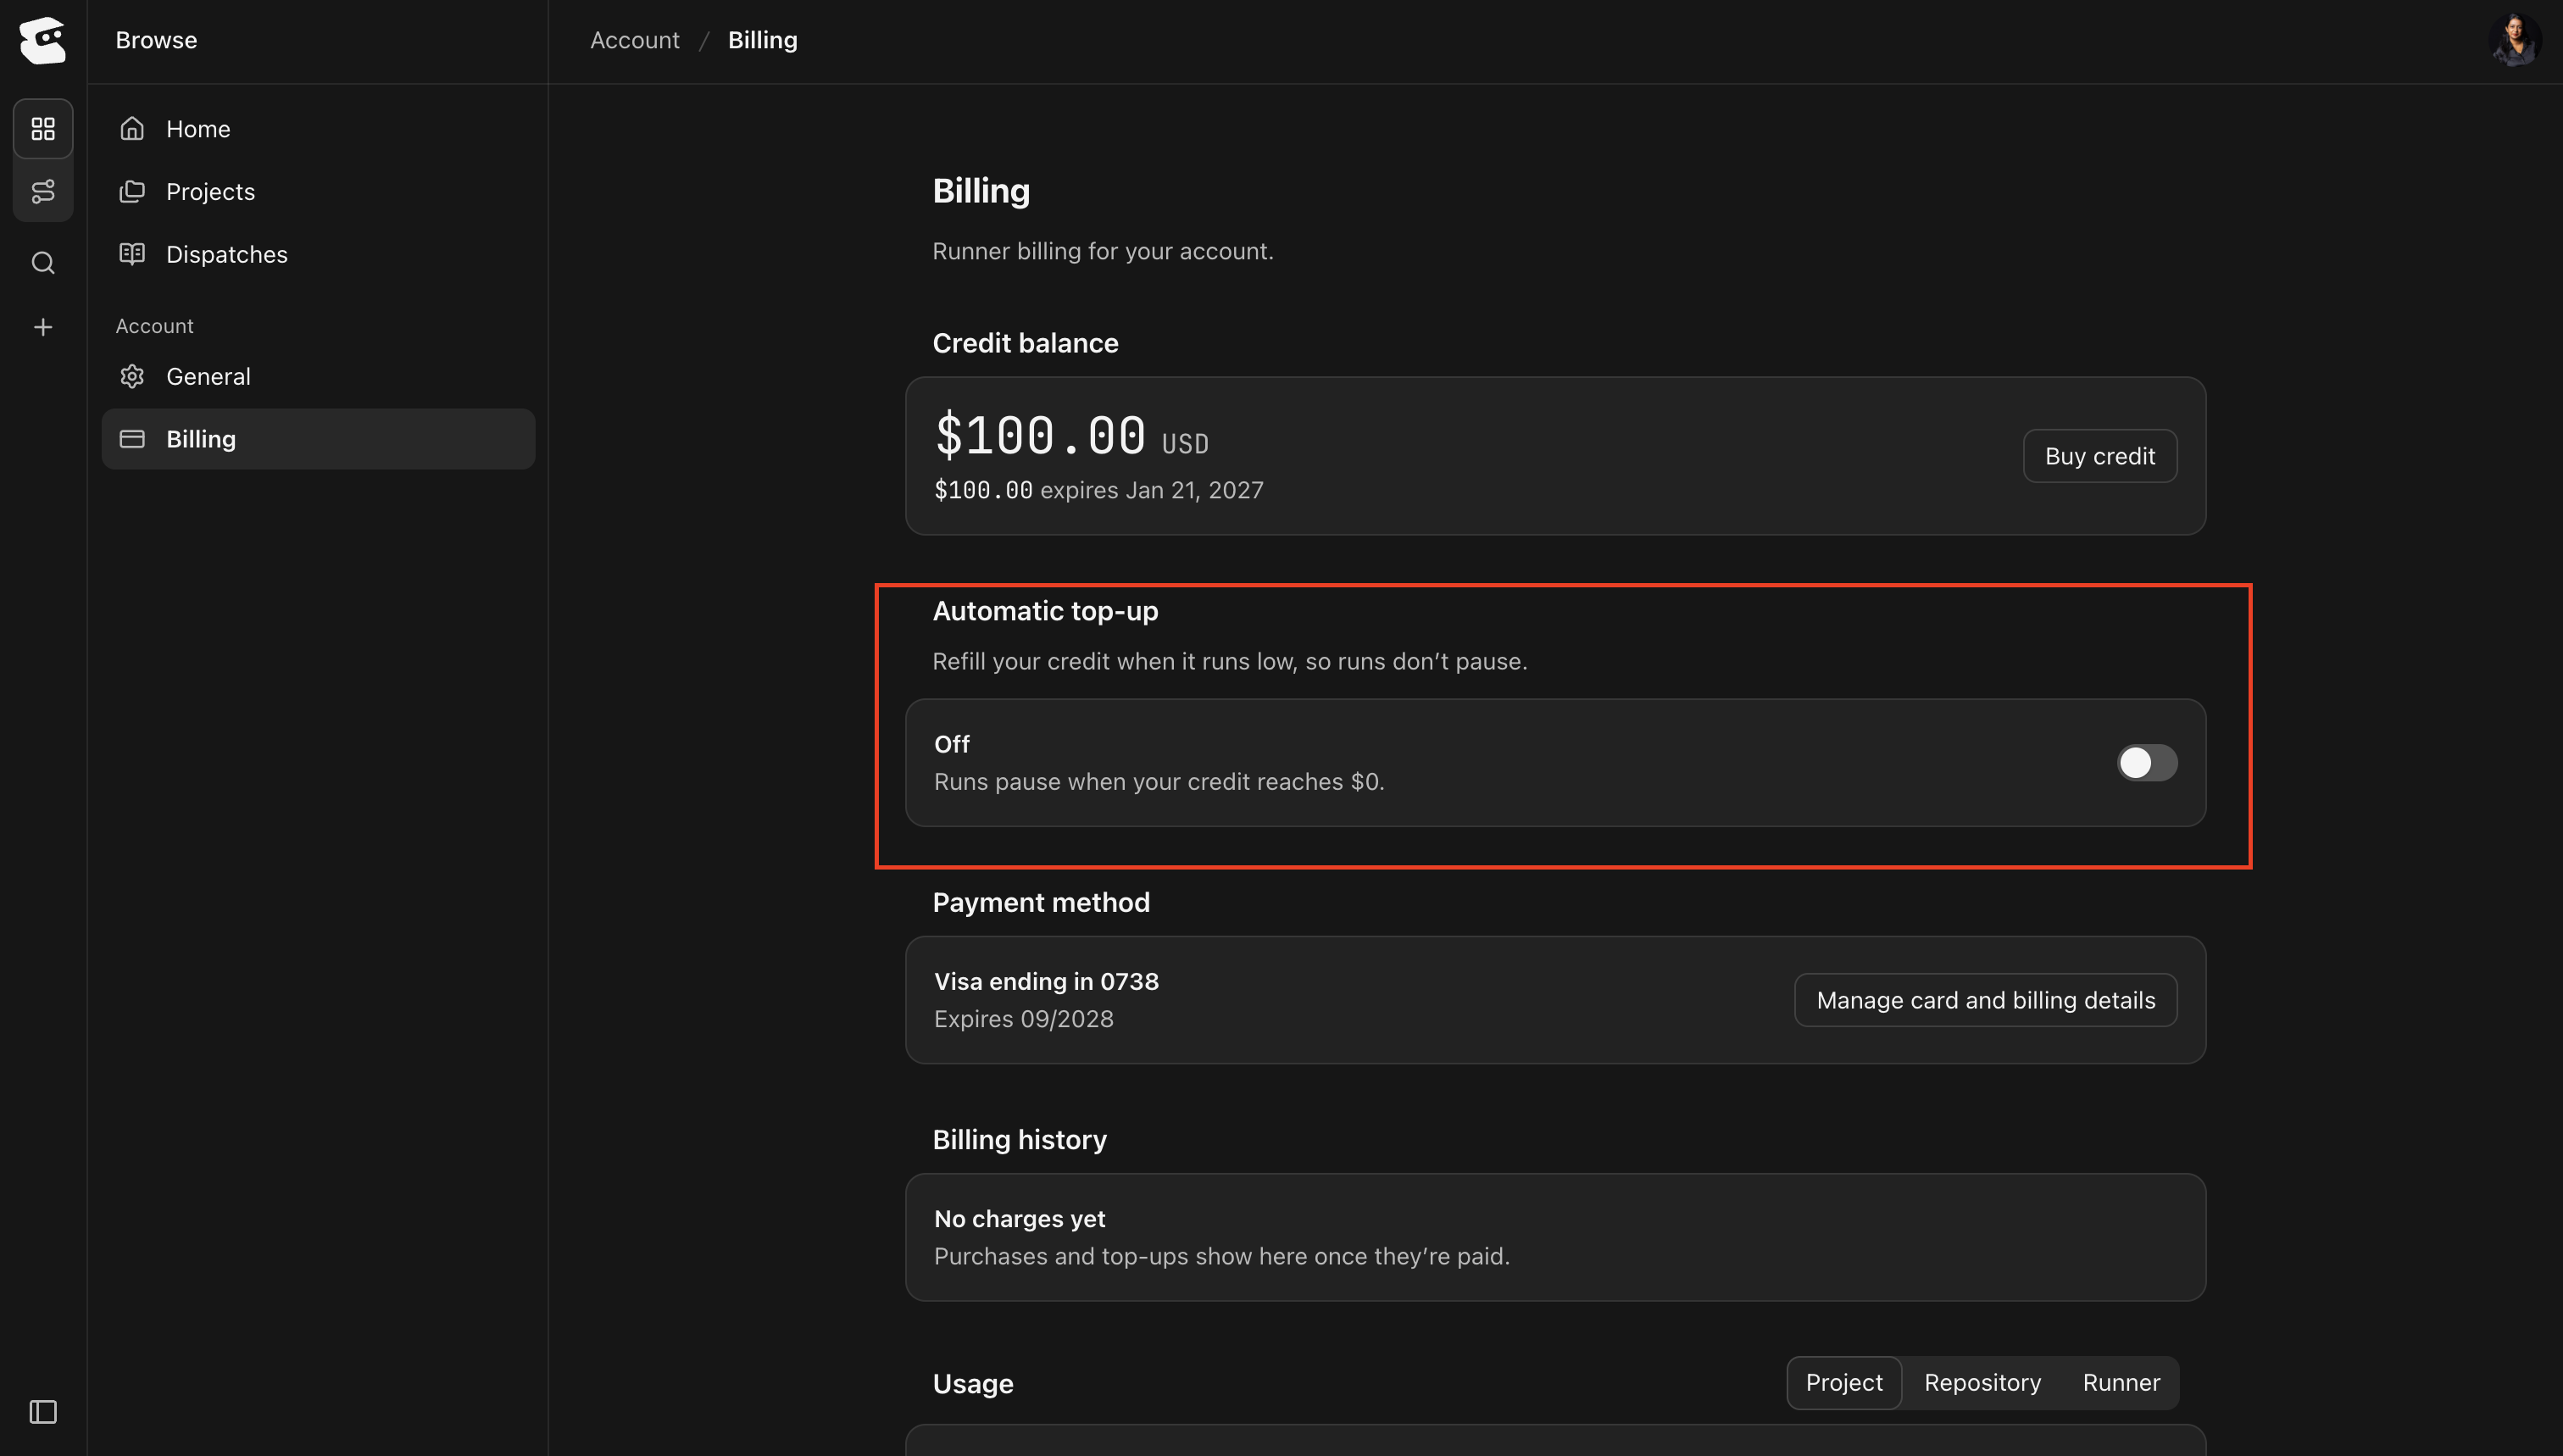Screen dimensions: 2563x1456
Task: Click the Dispatches book icon
Action: coord(132,254)
